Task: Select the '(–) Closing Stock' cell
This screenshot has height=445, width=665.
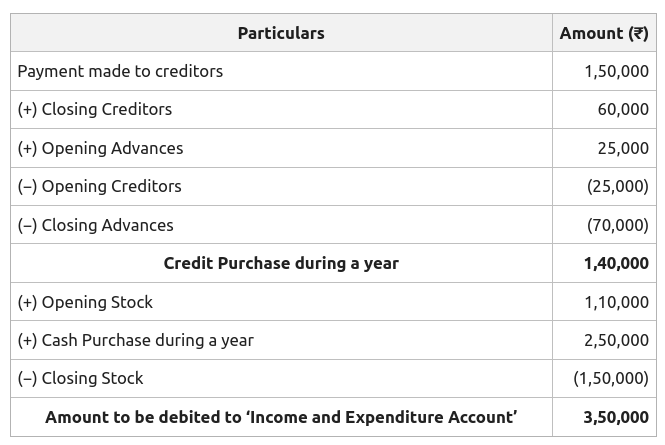Action: (80, 378)
